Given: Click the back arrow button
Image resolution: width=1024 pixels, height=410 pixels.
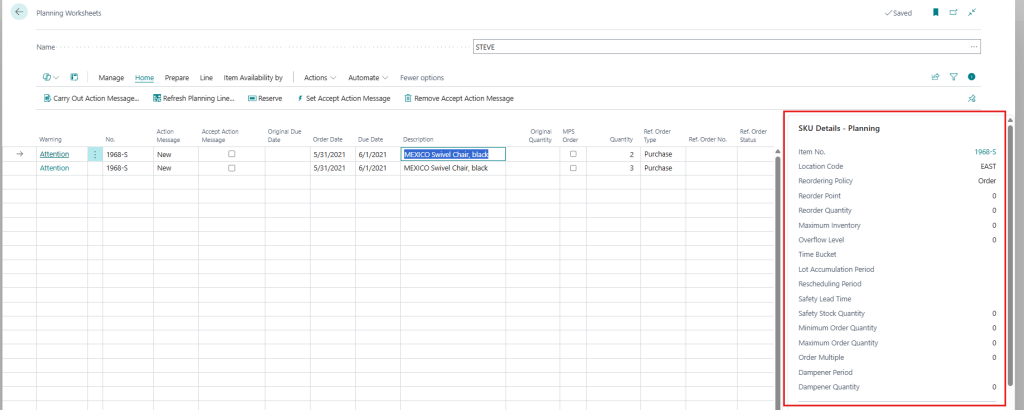Looking at the screenshot, I should (20, 13).
